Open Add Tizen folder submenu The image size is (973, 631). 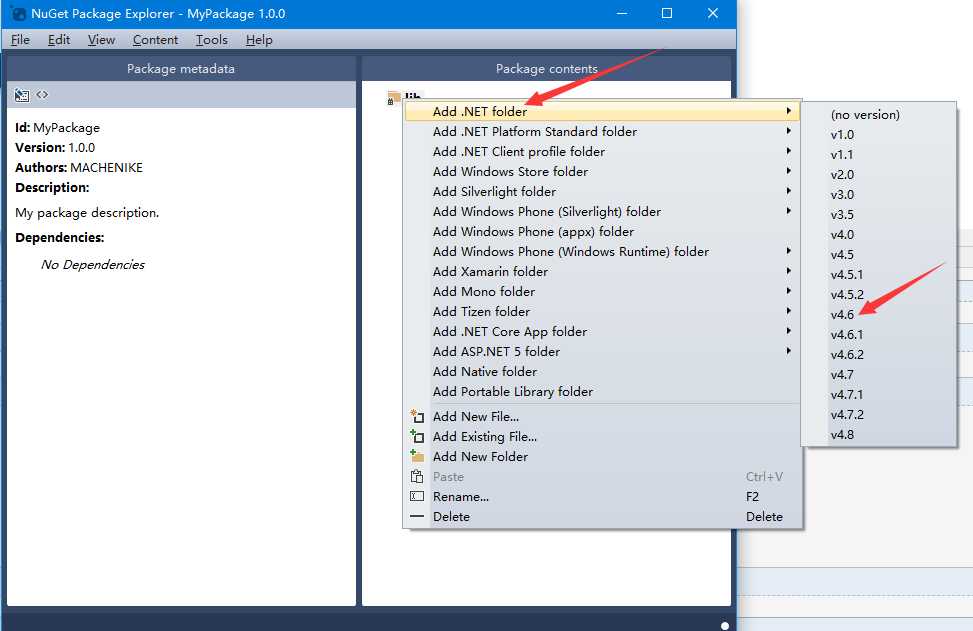[x=602, y=311]
